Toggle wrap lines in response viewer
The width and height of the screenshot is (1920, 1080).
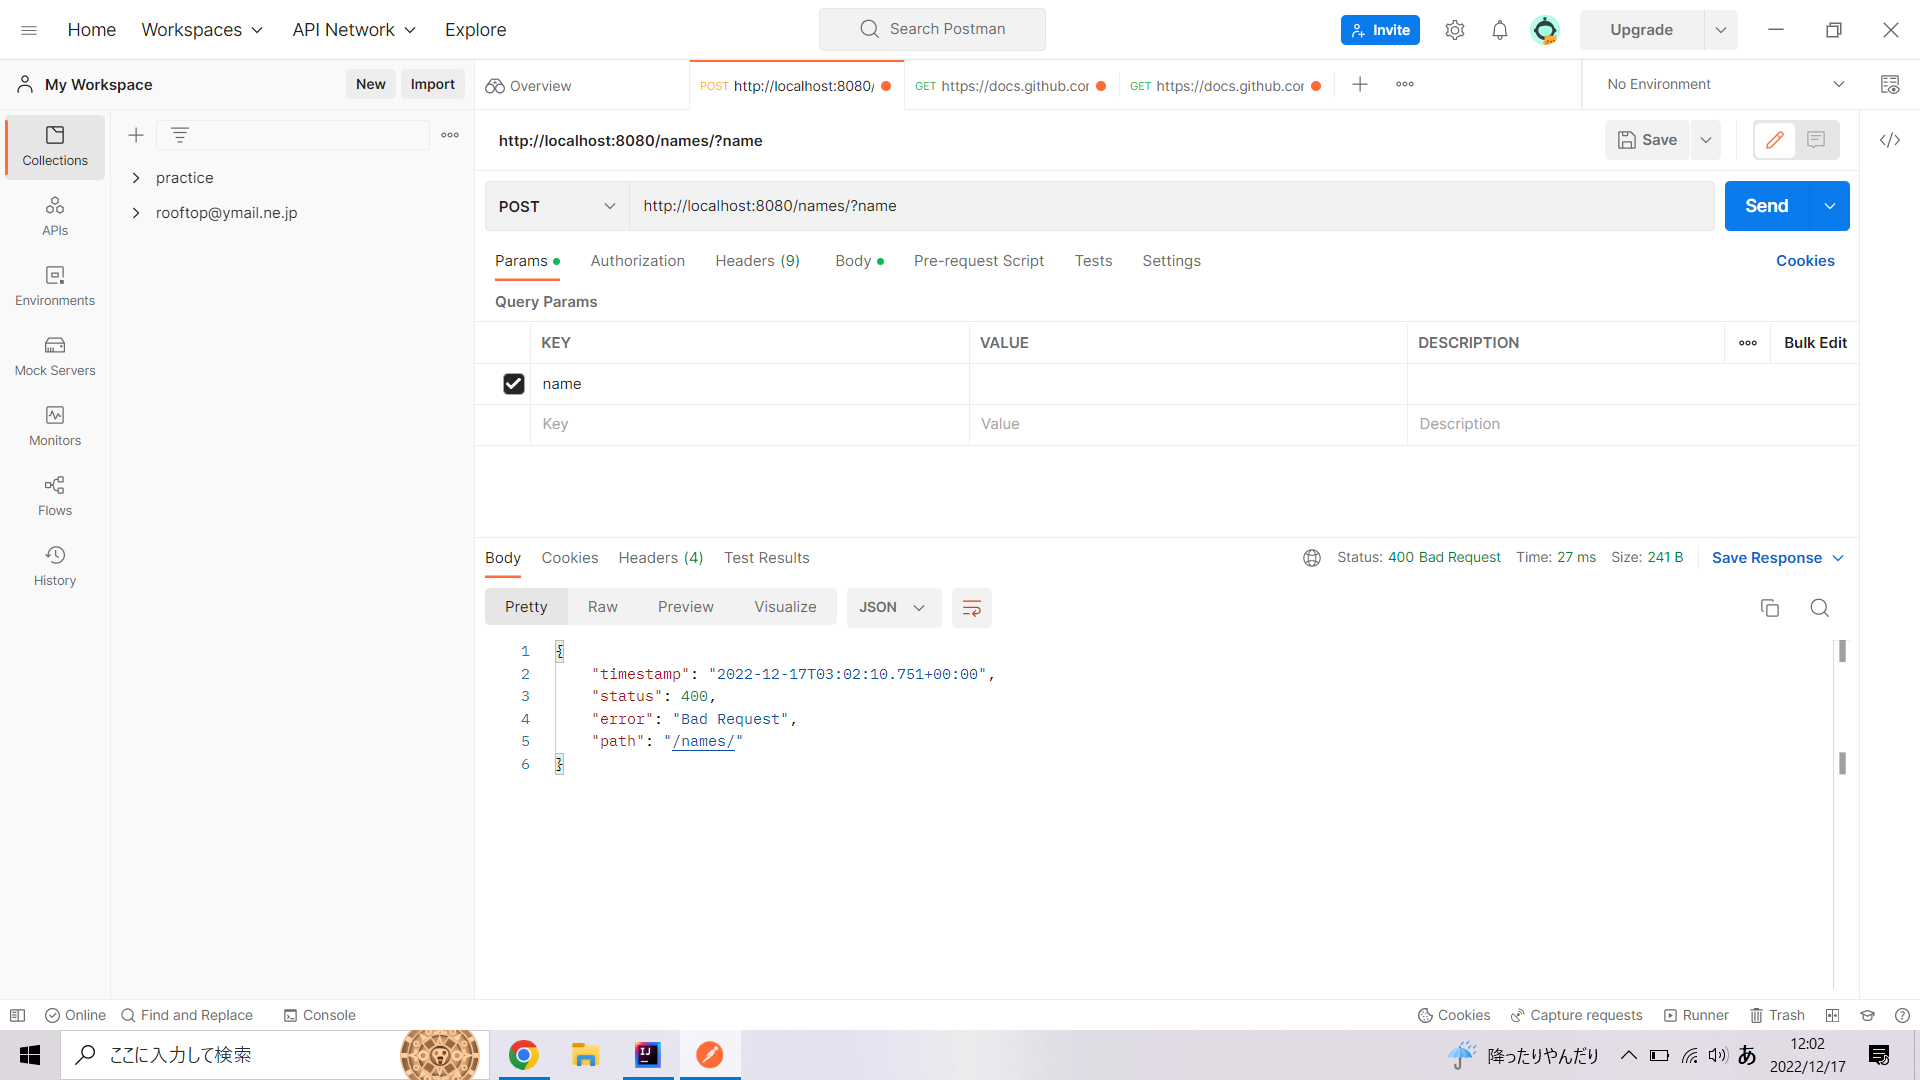(971, 607)
